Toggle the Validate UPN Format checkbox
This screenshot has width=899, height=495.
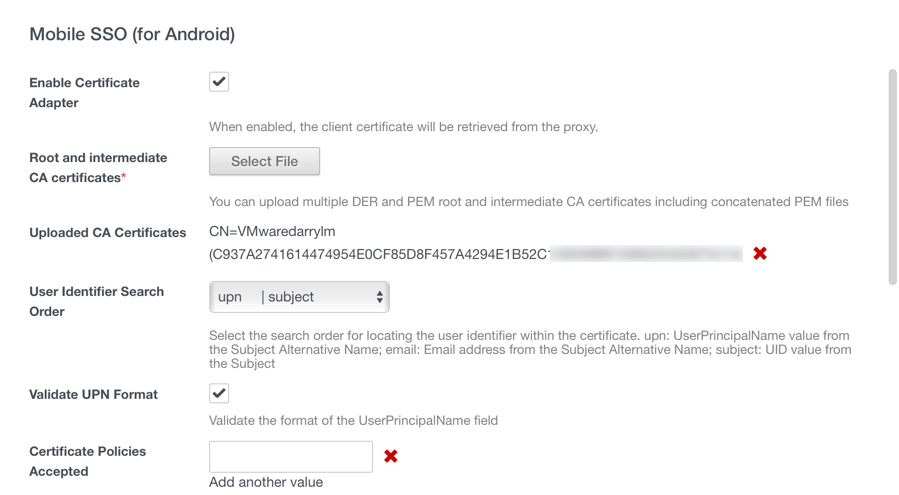[219, 393]
